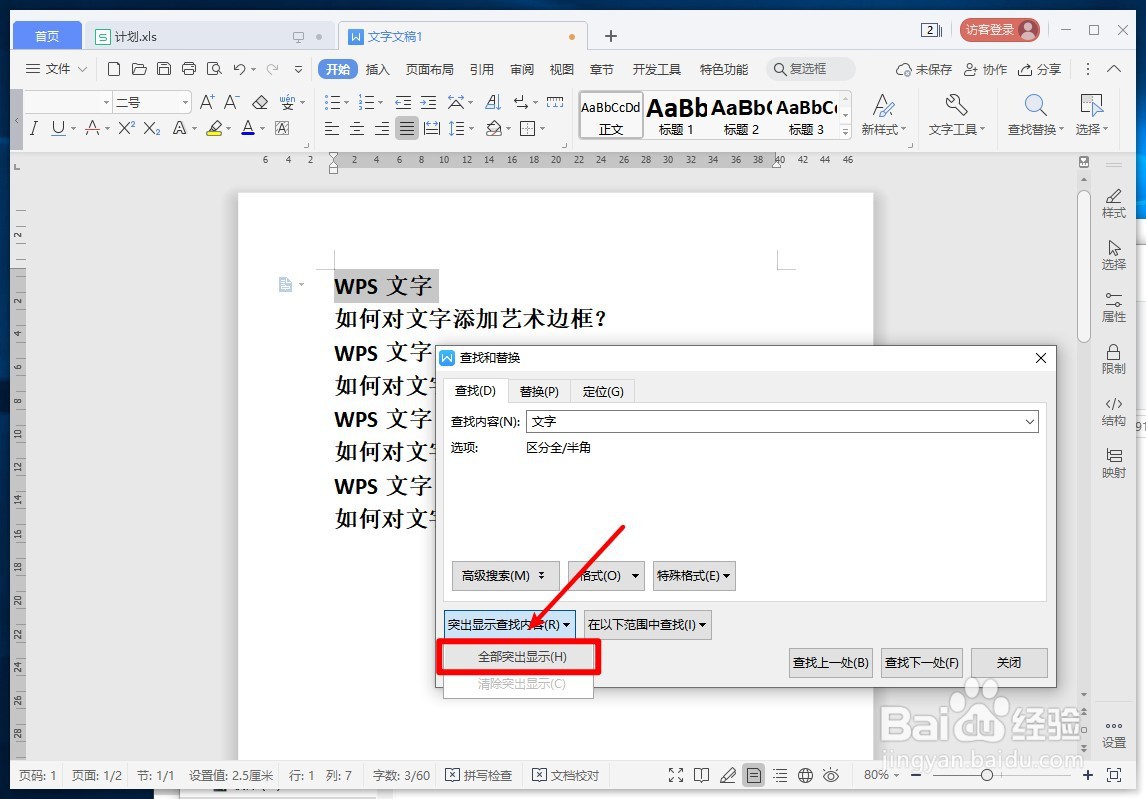1146x799 pixels.
Task: Open the Styles pane in right sidebar
Action: click(x=1114, y=203)
